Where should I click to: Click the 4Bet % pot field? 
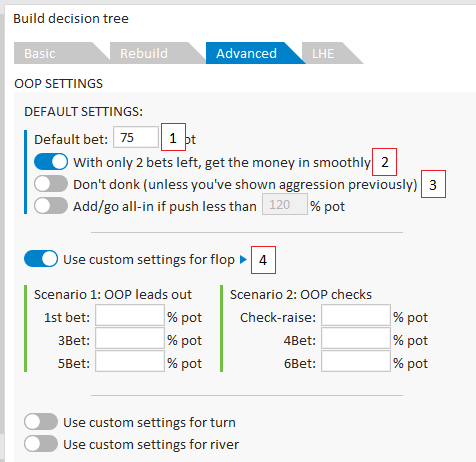click(356, 338)
